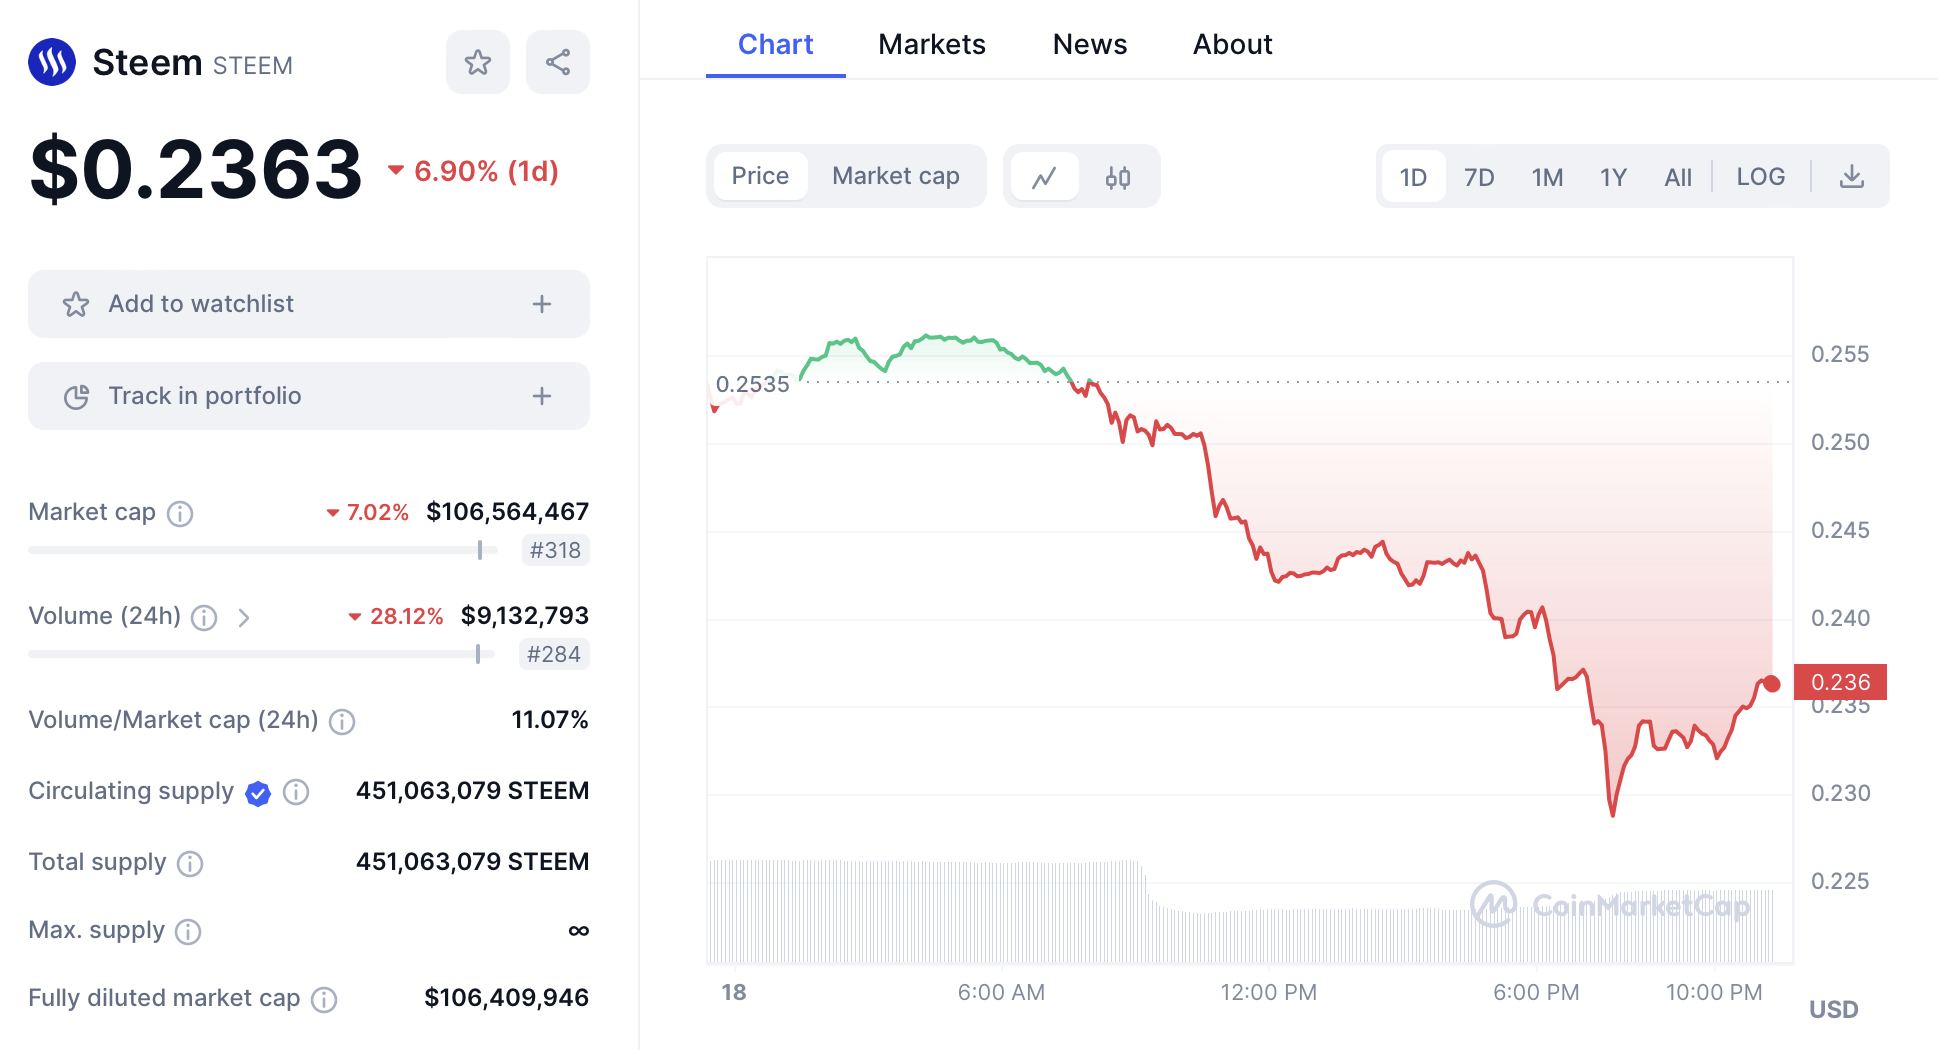Download chart data icon
This screenshot has height=1050, width=1938.
1851,177
